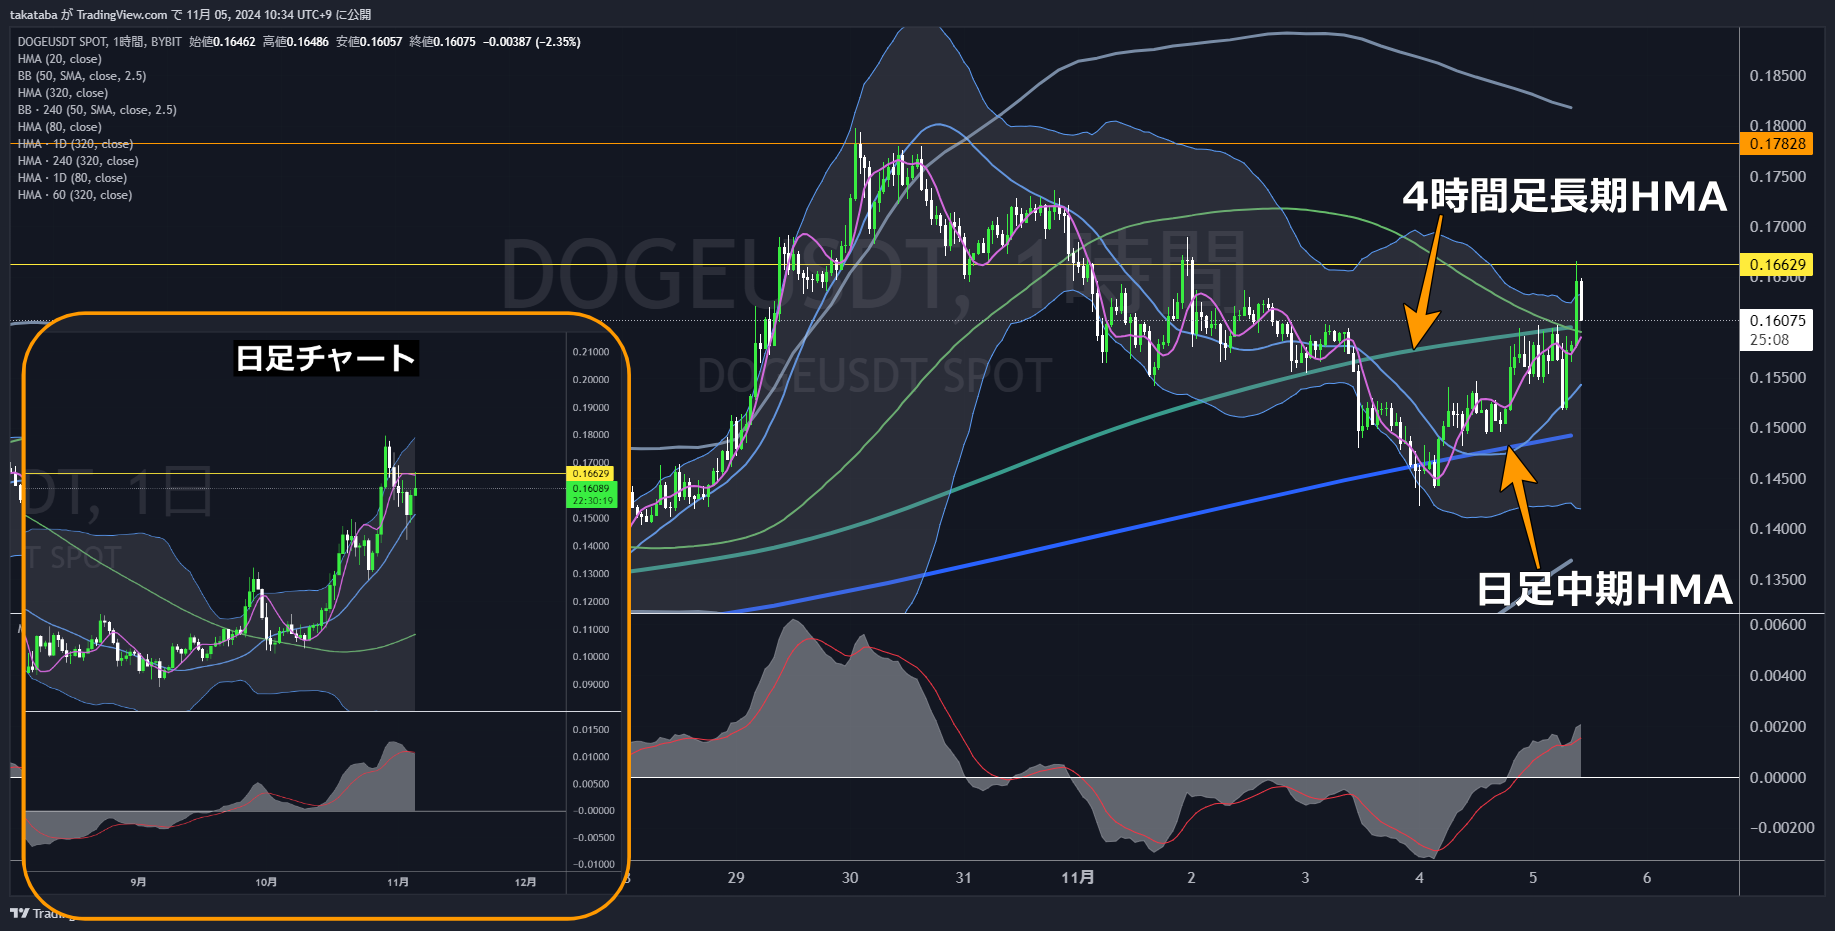Click date 6 on the time axis
1835x931 pixels.
tap(1647, 878)
